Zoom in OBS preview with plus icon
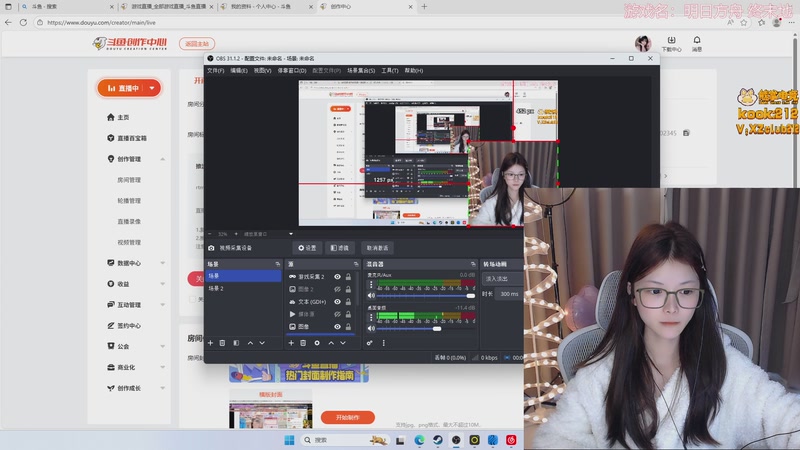This screenshot has height=450, width=800. click(236, 234)
